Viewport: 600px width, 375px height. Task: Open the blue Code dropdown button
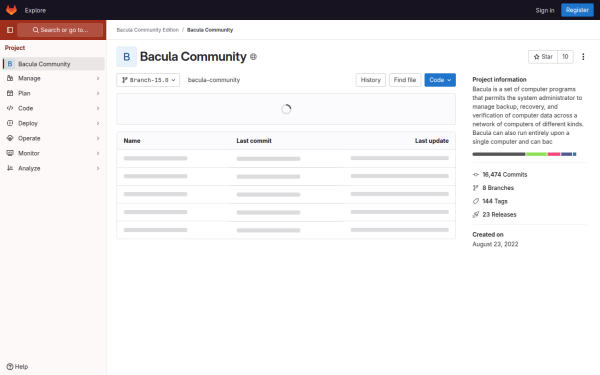pyautogui.click(x=440, y=80)
